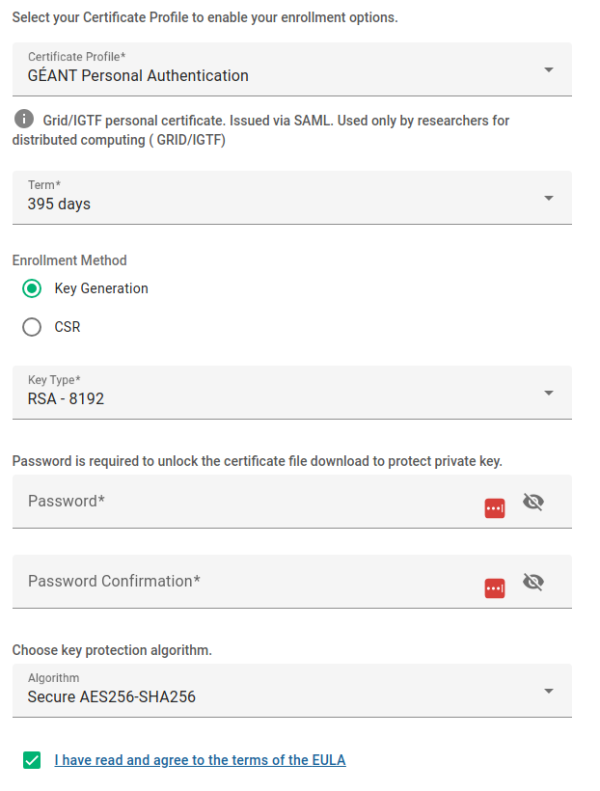This screenshot has height=791, width=600.
Task: Reveal Password Confirmation with its eye icon
Action: 533,582
